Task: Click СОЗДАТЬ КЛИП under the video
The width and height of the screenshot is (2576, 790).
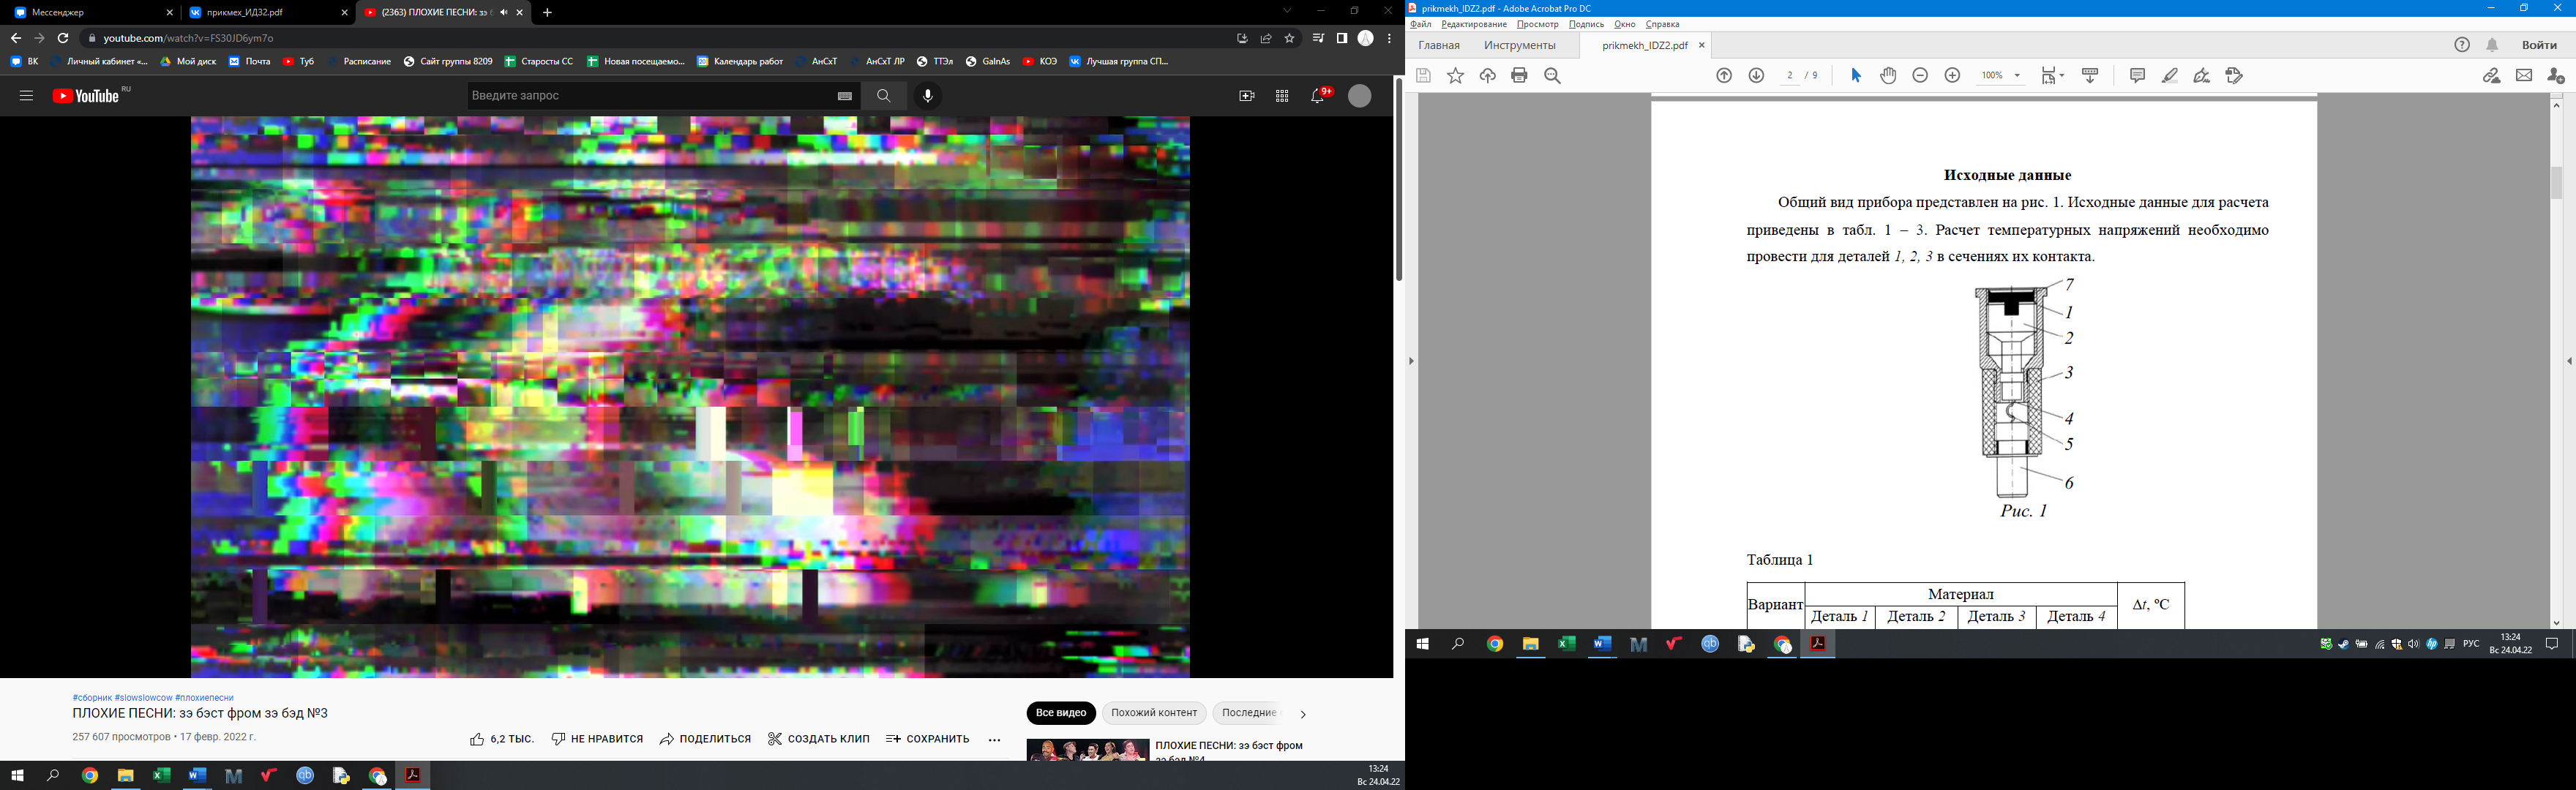Action: [x=819, y=739]
